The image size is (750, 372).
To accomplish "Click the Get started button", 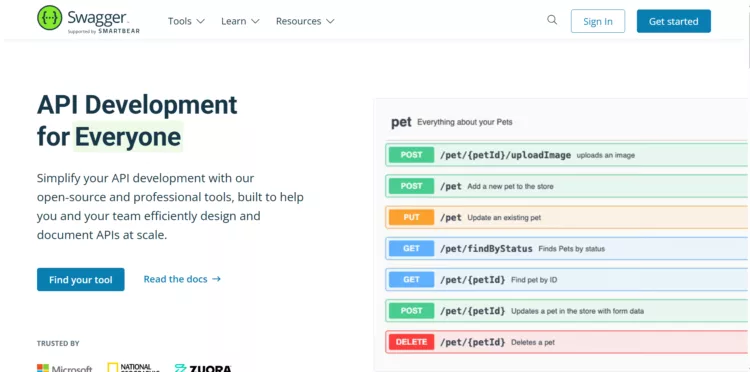I will tap(673, 21).
